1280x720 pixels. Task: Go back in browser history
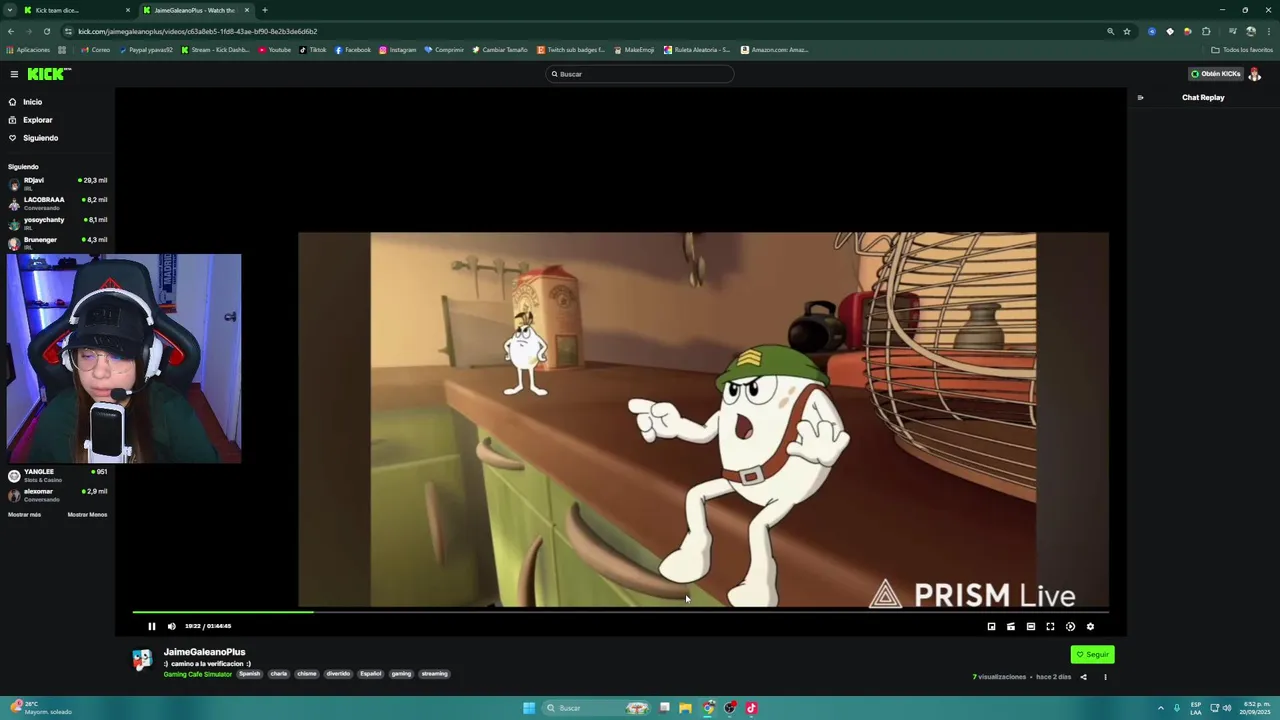[x=11, y=31]
